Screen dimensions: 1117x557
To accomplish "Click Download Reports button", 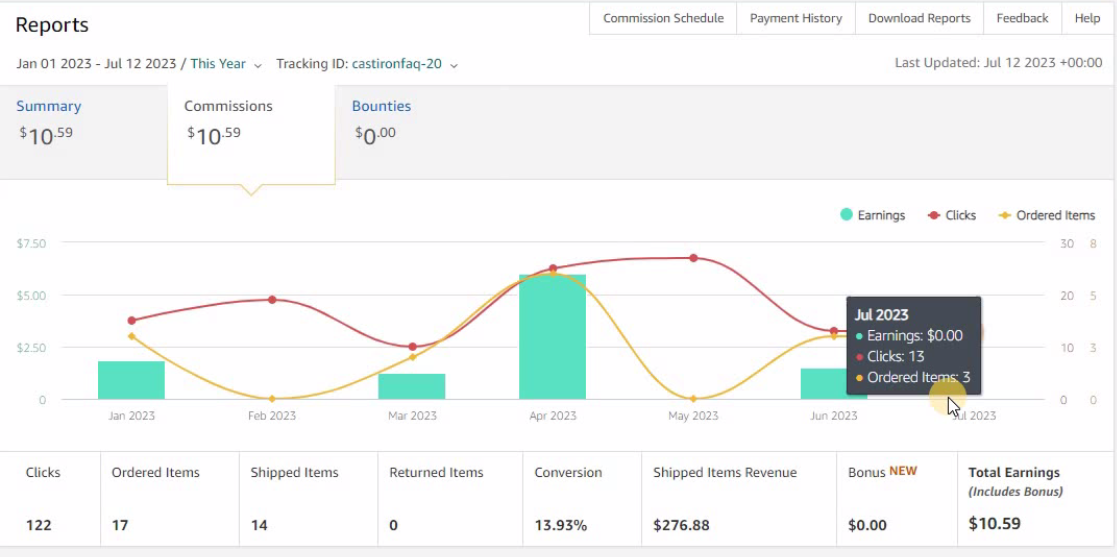I will [x=919, y=19].
